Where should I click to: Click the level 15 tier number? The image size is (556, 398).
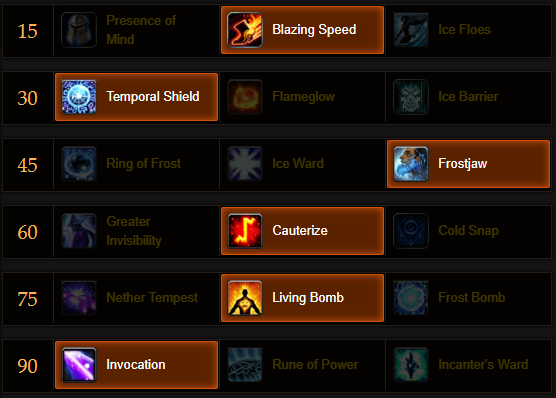(x=28, y=31)
